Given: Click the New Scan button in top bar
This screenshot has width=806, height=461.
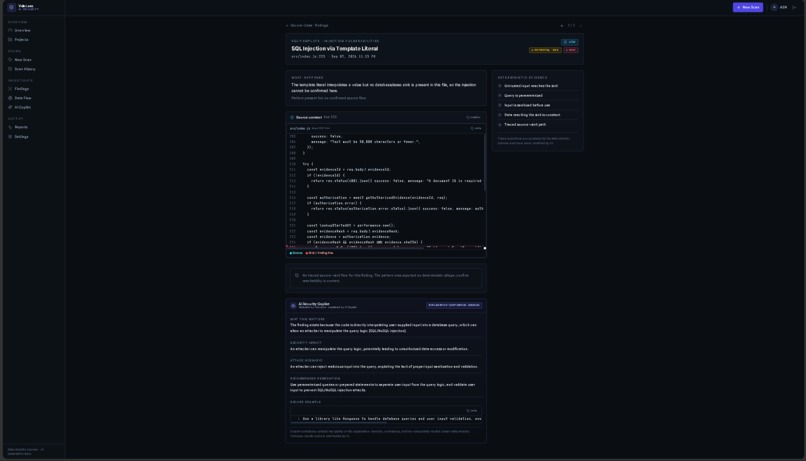Looking at the screenshot, I should pyautogui.click(x=747, y=7).
